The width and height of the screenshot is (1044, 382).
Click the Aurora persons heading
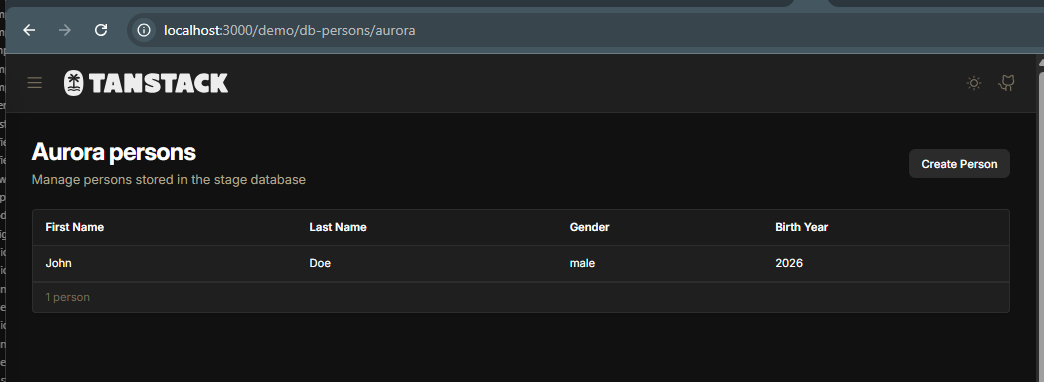[x=114, y=152]
